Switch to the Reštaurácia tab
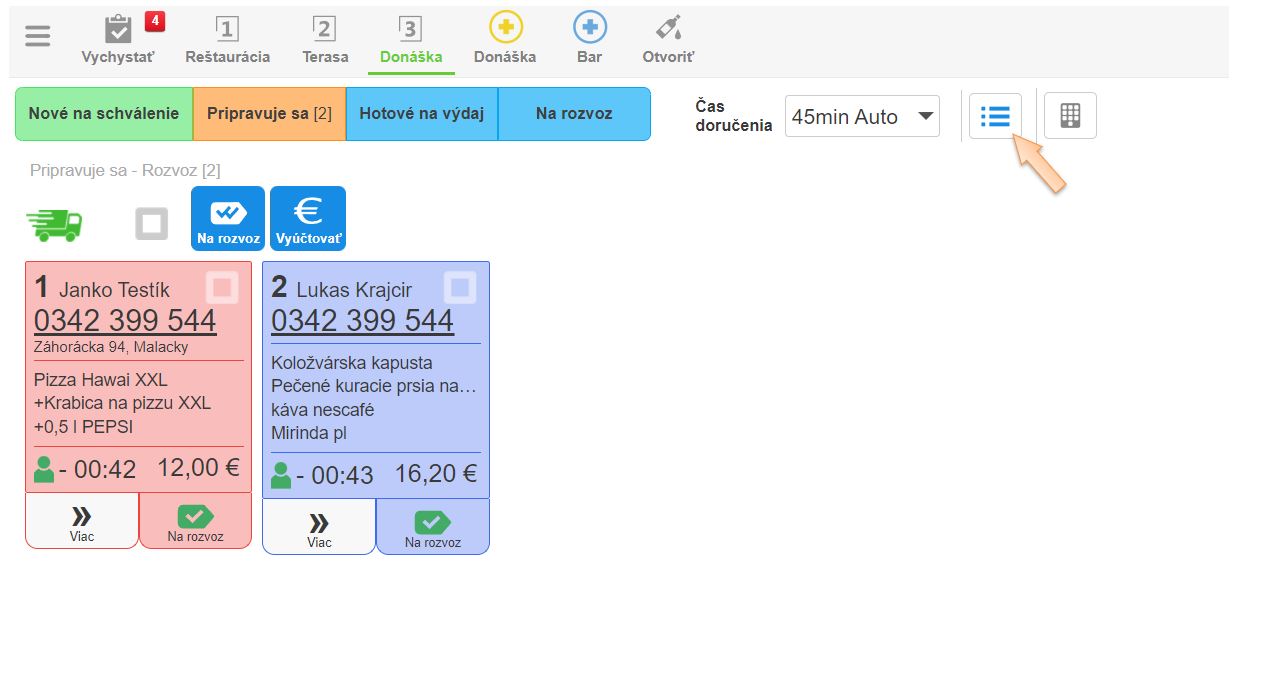This screenshot has height=680, width=1277. (x=227, y=38)
